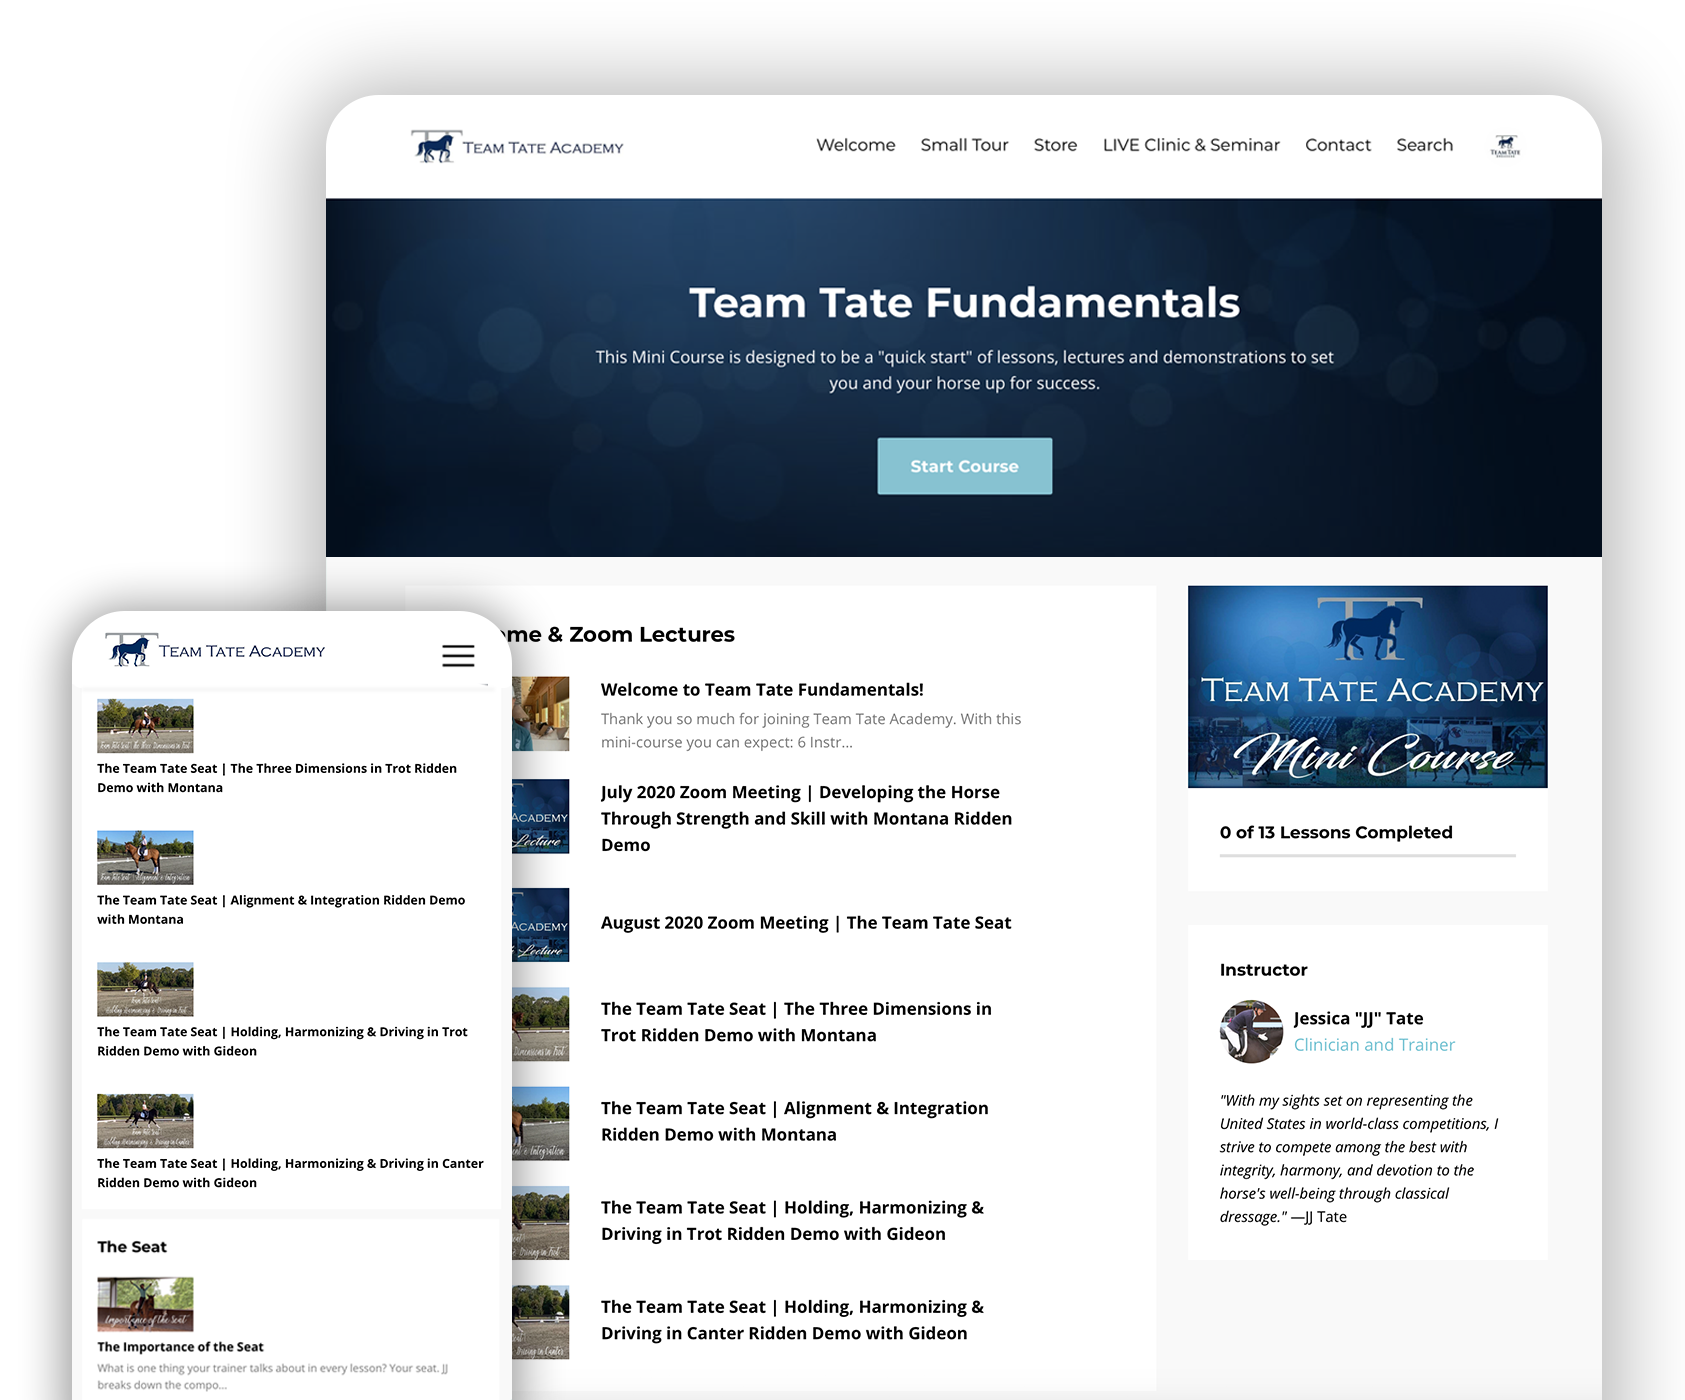
Task: Open Three Dimensions in Trot lesson on tablet
Action: tap(796, 1022)
